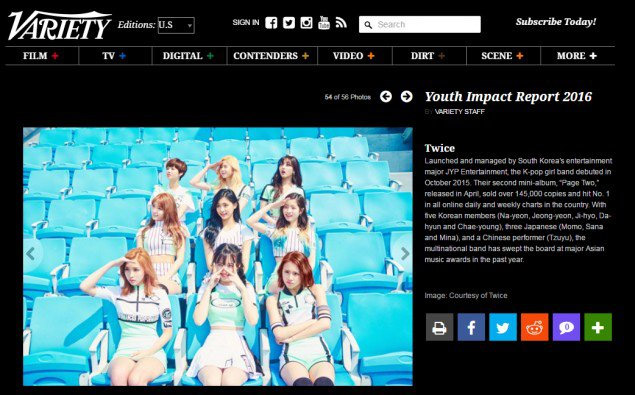
Task: Open Variety's Facebook page from header
Action: pyautogui.click(x=271, y=23)
